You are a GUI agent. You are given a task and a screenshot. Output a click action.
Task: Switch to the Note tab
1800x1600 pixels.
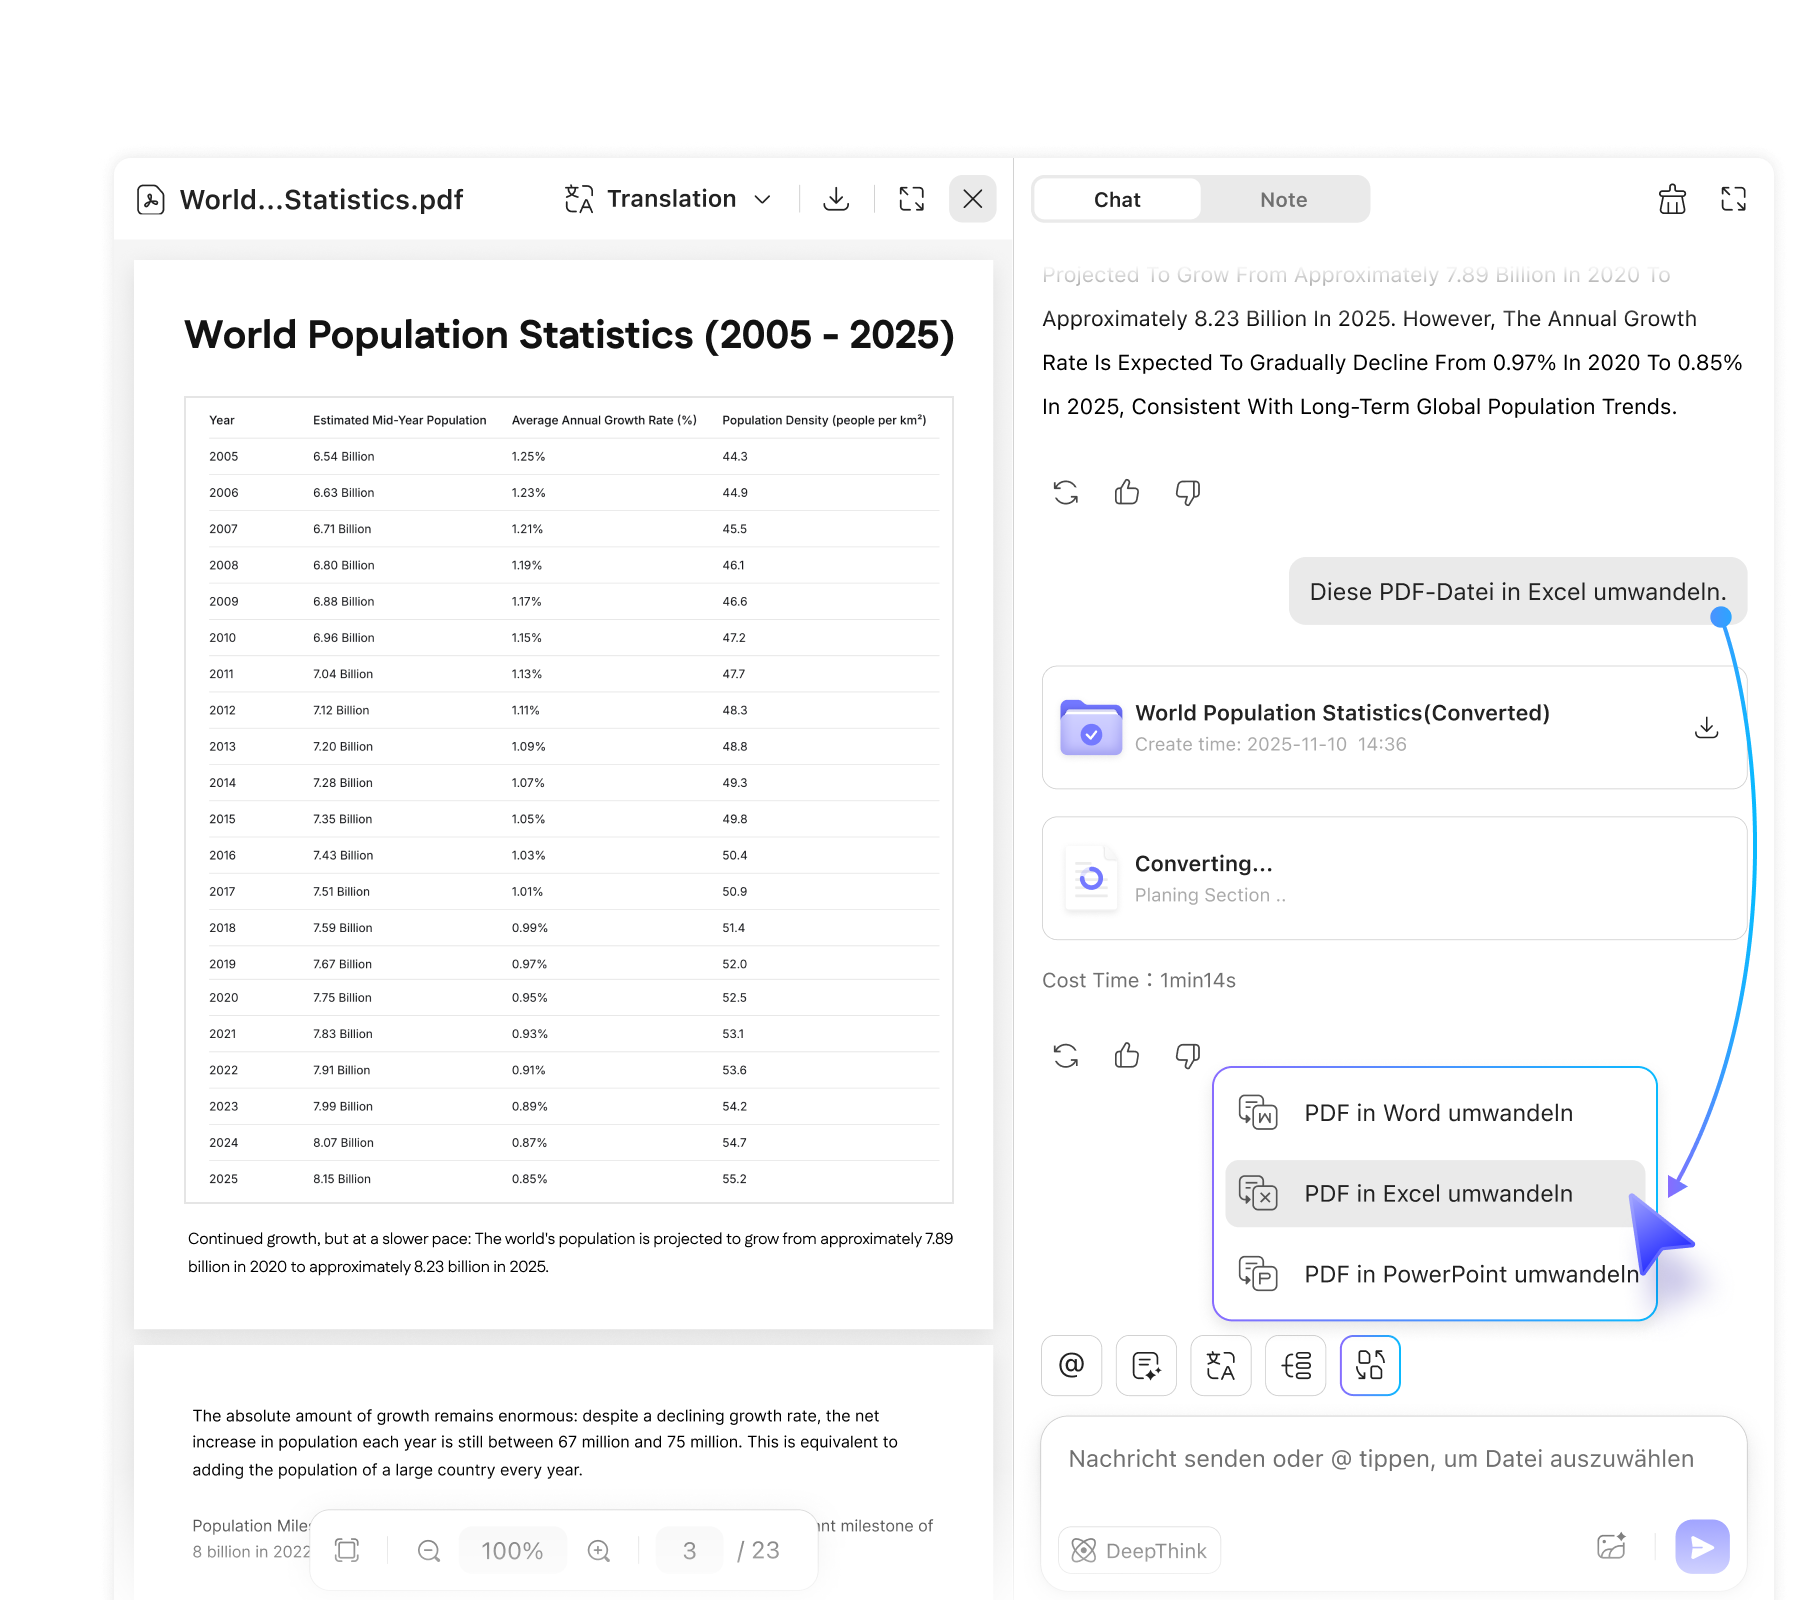[1283, 199]
